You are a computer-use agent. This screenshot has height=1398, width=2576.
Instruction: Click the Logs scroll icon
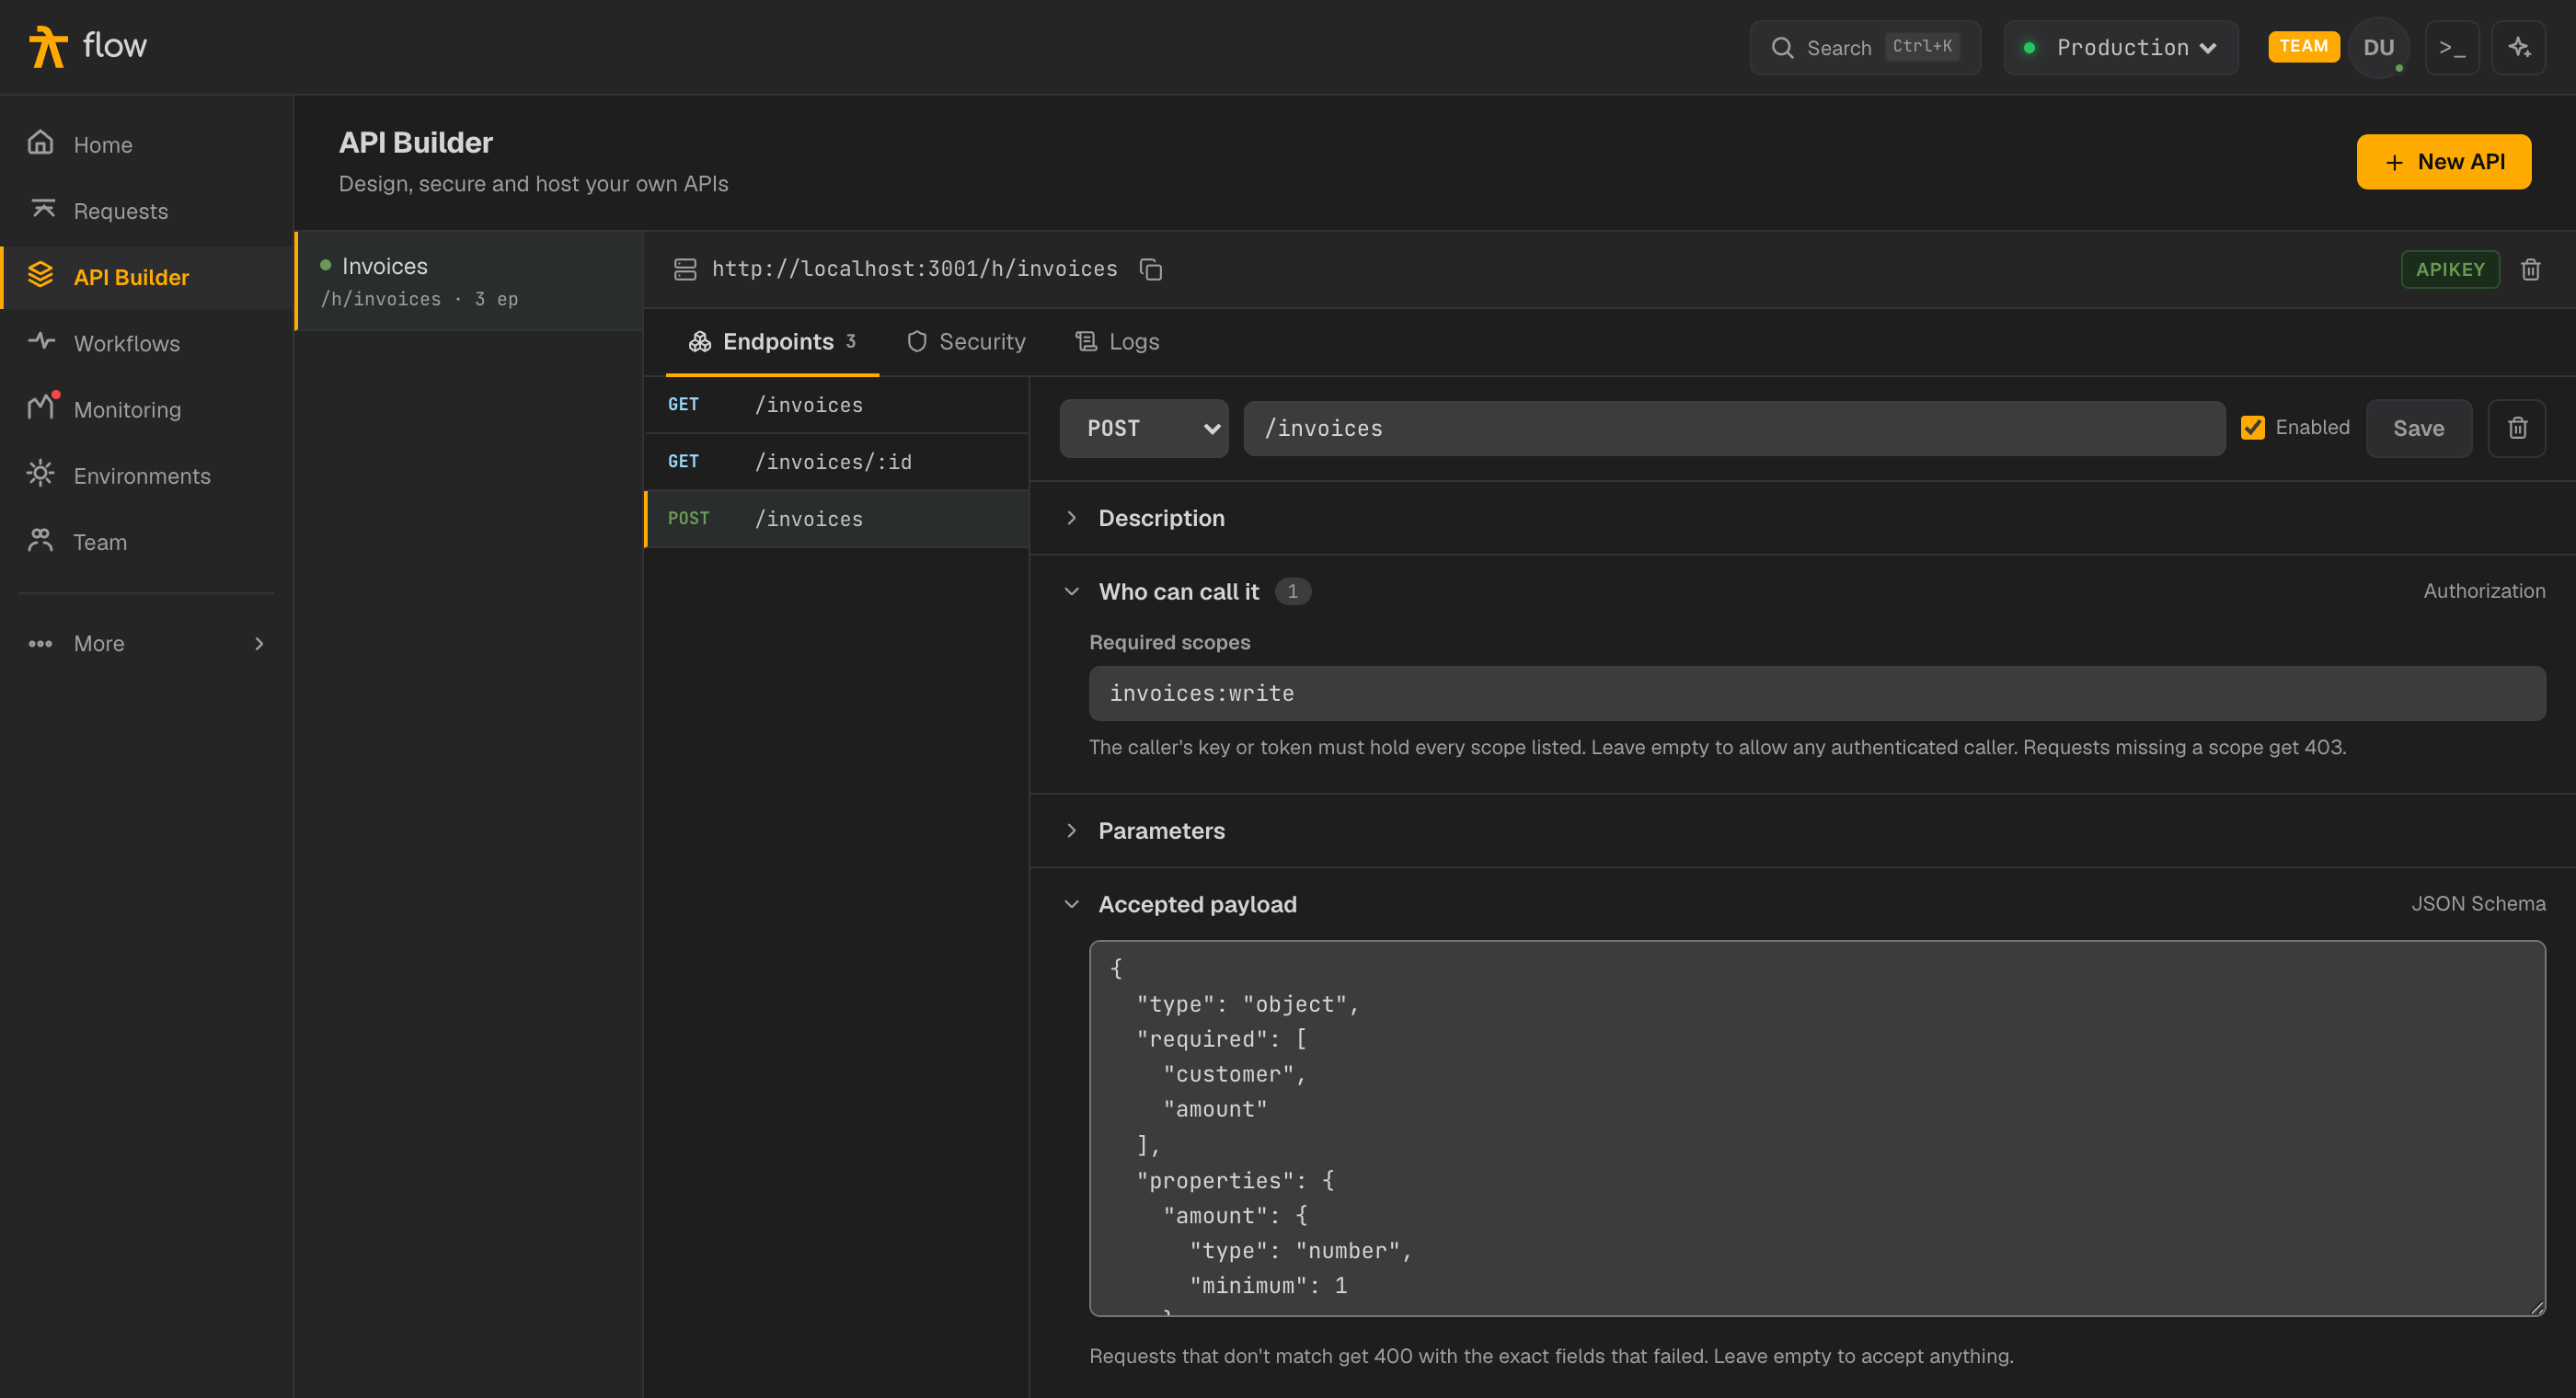(x=1085, y=341)
